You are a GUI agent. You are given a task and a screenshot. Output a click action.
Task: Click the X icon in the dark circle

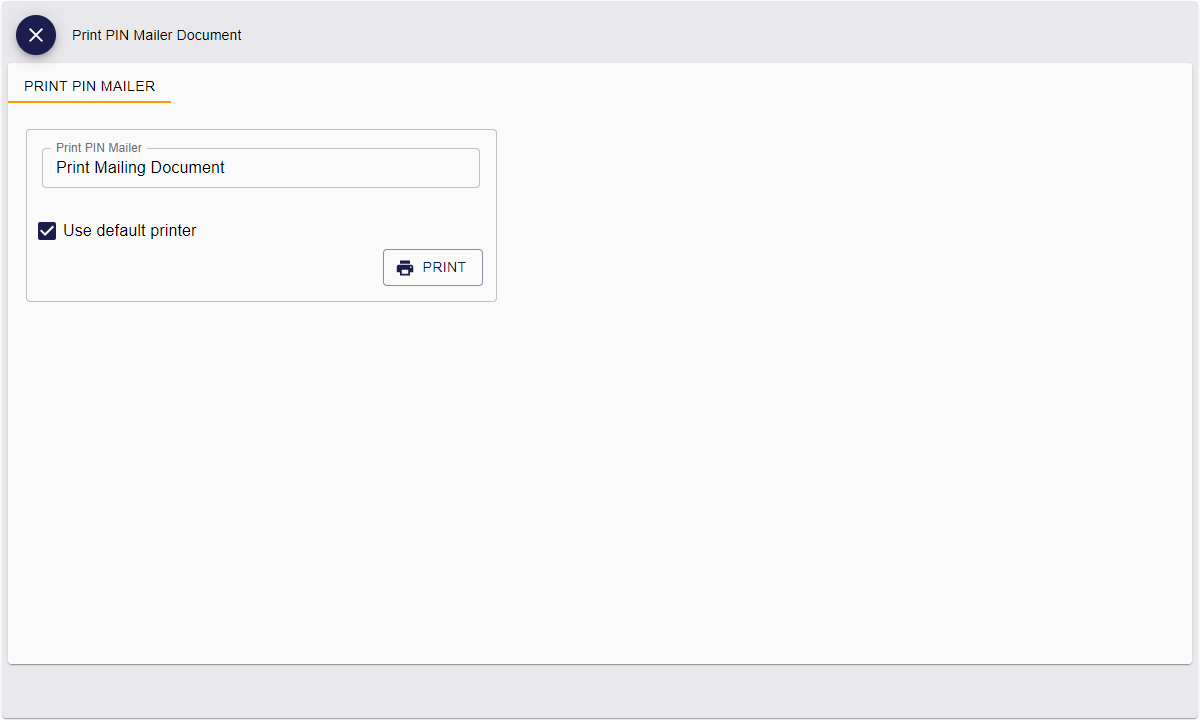point(36,35)
